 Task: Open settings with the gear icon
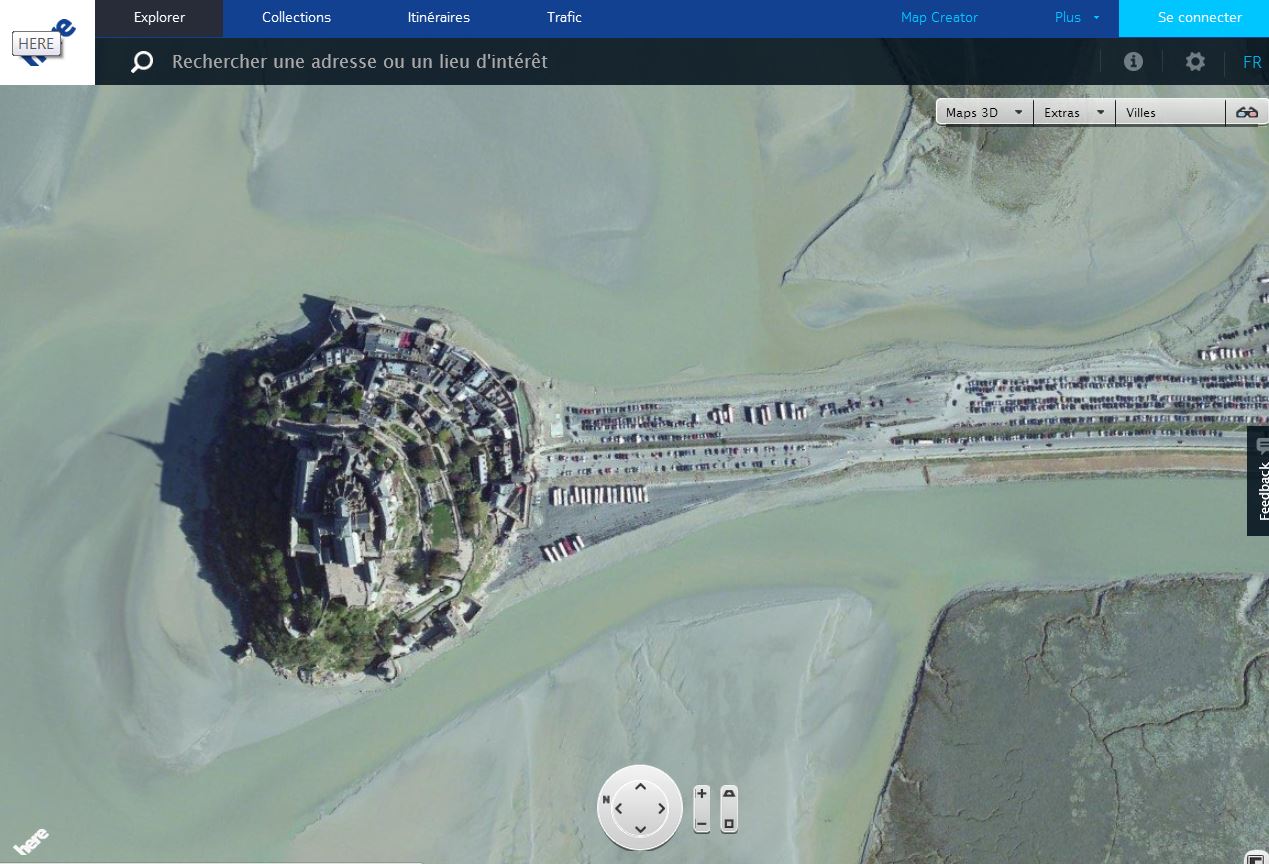1195,62
